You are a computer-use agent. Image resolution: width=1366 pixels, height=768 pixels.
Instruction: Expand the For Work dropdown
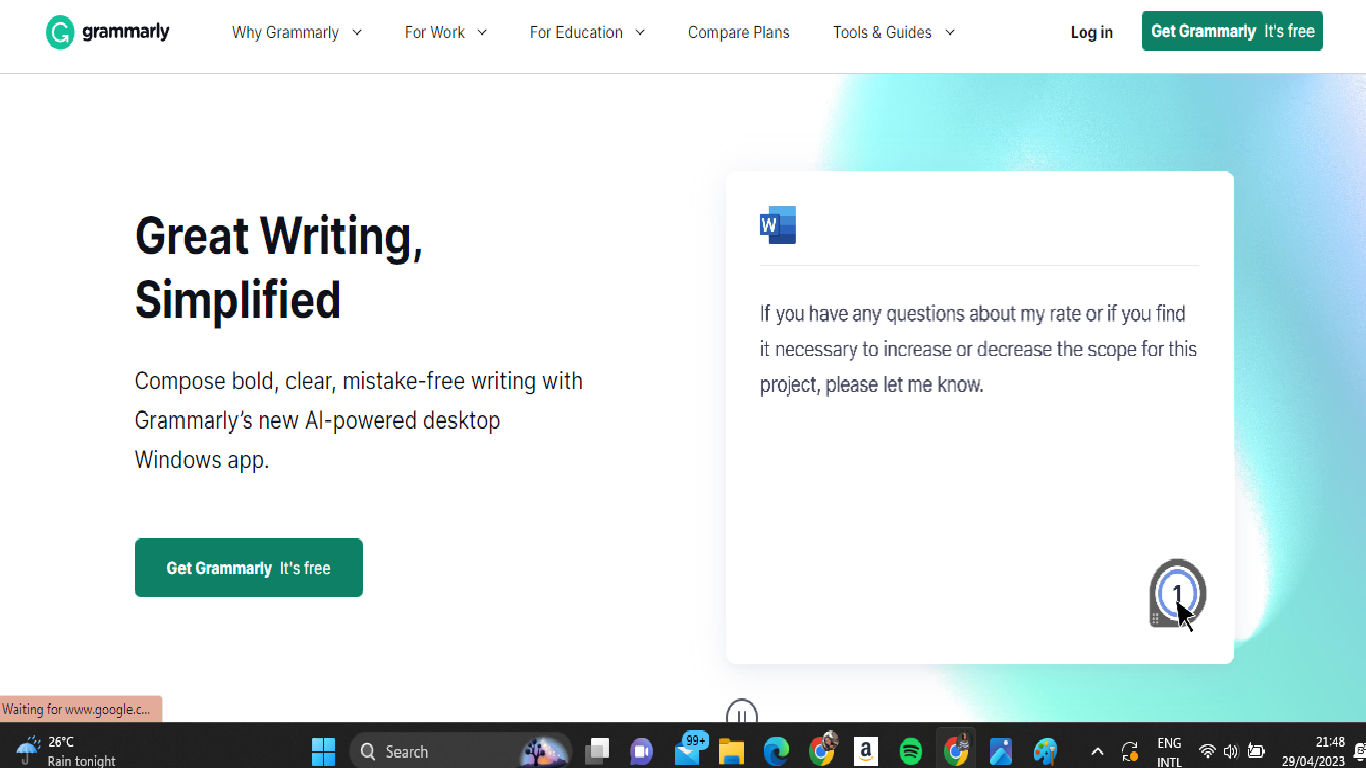(x=446, y=32)
